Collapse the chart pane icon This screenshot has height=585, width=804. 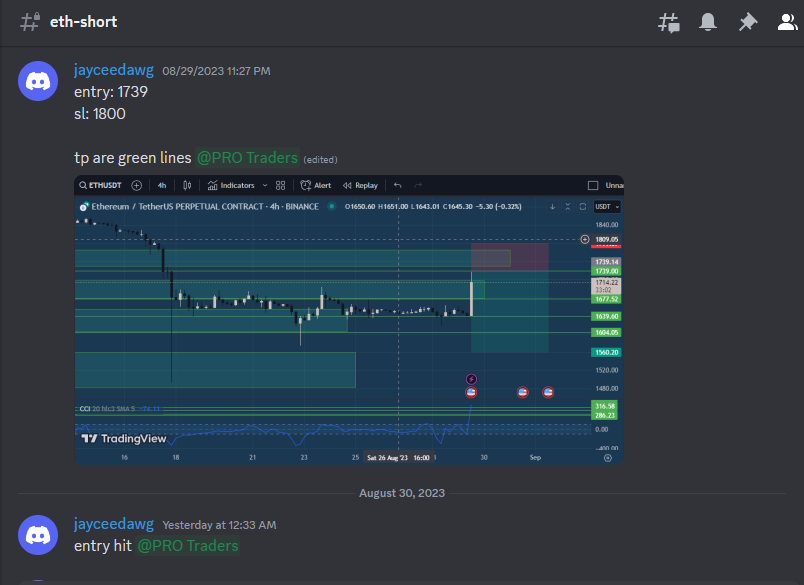coord(568,207)
